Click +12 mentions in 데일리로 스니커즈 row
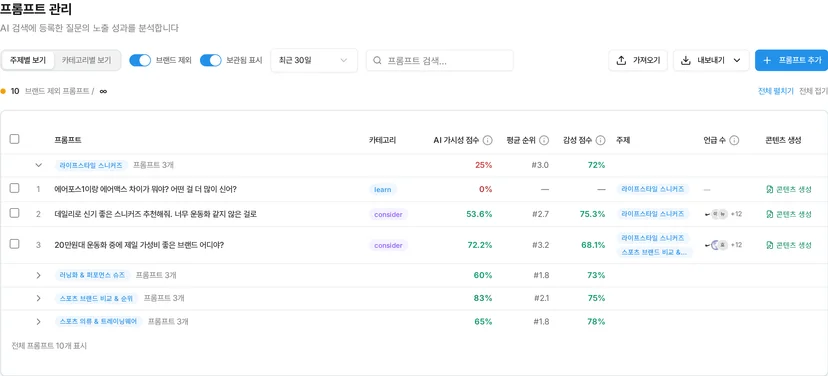The width and height of the screenshot is (828, 376). [x=736, y=214]
